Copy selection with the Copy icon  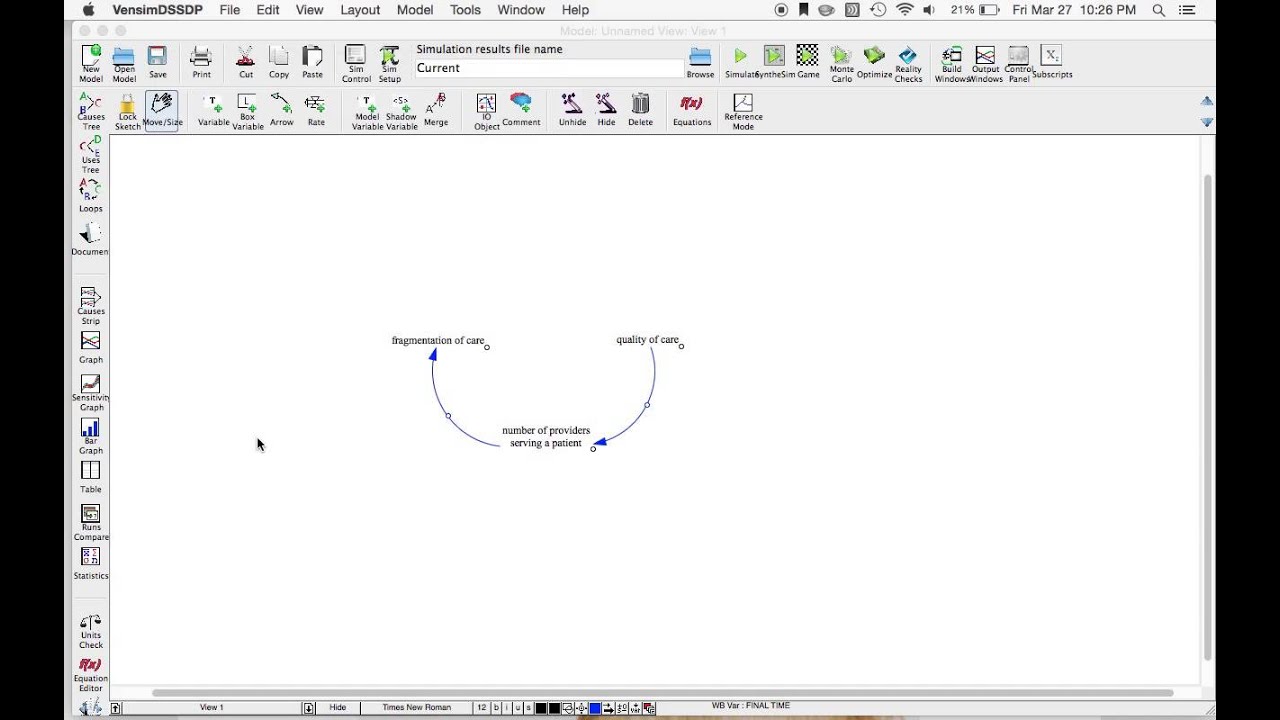click(x=279, y=62)
